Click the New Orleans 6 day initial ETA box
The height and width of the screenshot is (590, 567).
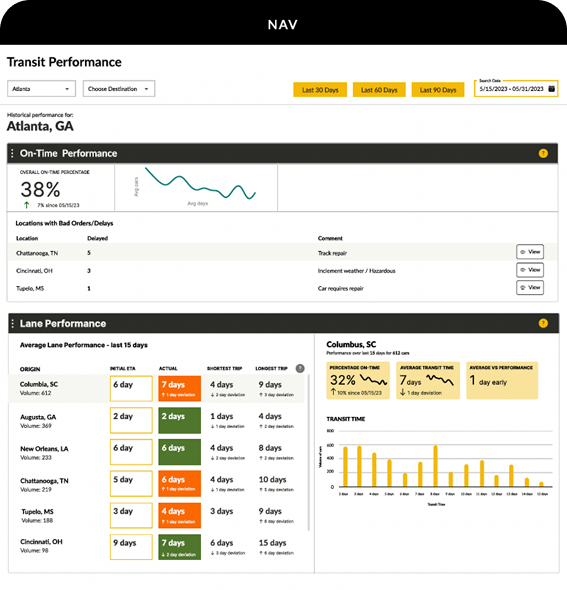point(131,452)
